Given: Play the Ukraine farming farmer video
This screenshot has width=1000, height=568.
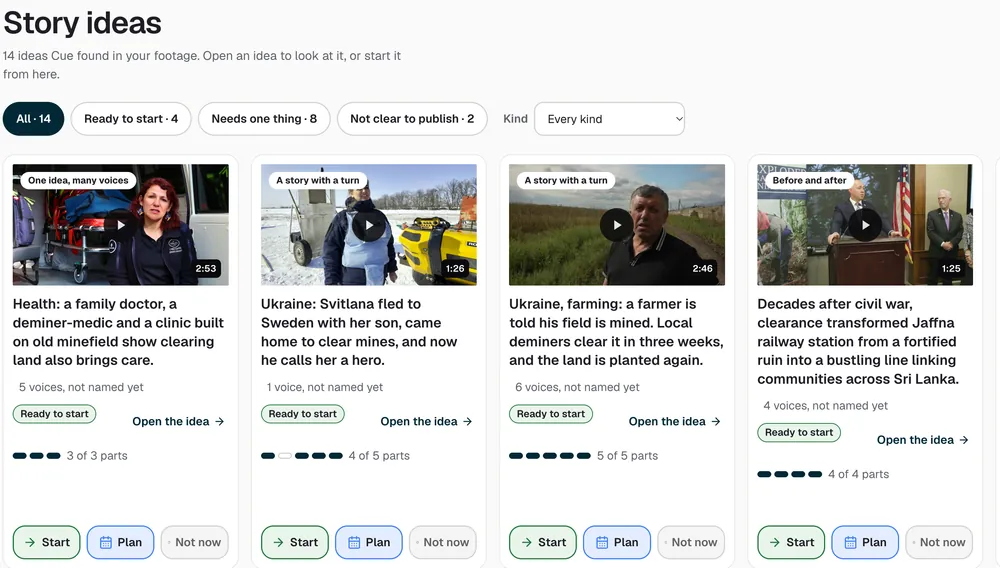Looking at the screenshot, I should [x=617, y=224].
